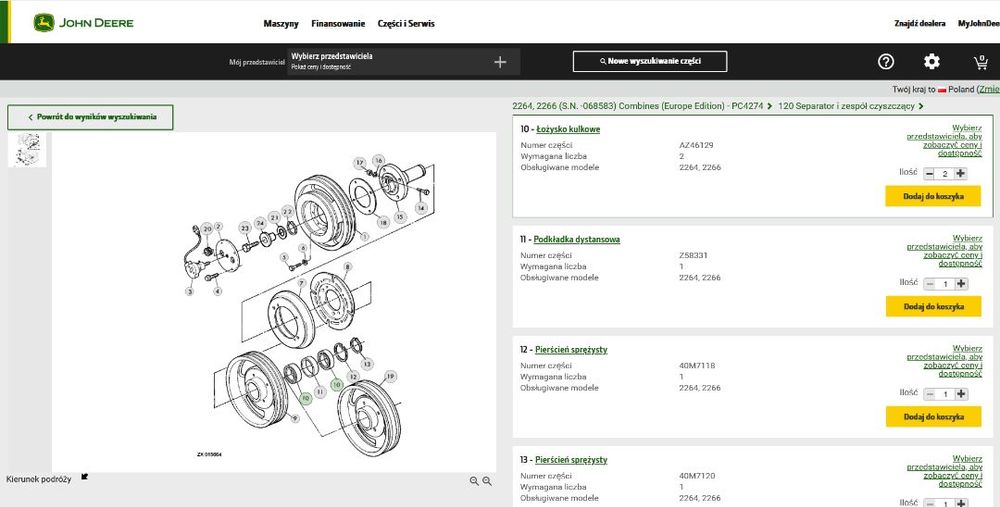Select callout 15 on the parts diagram

[x=400, y=217]
